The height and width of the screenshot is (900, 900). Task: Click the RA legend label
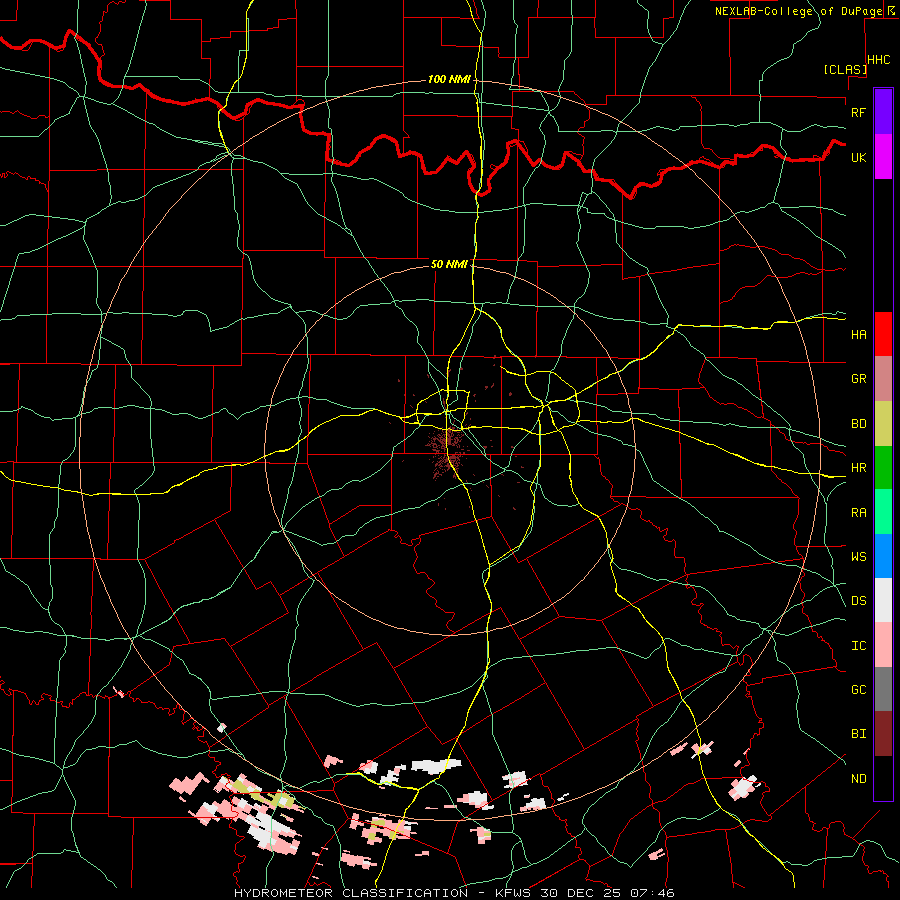(859, 513)
